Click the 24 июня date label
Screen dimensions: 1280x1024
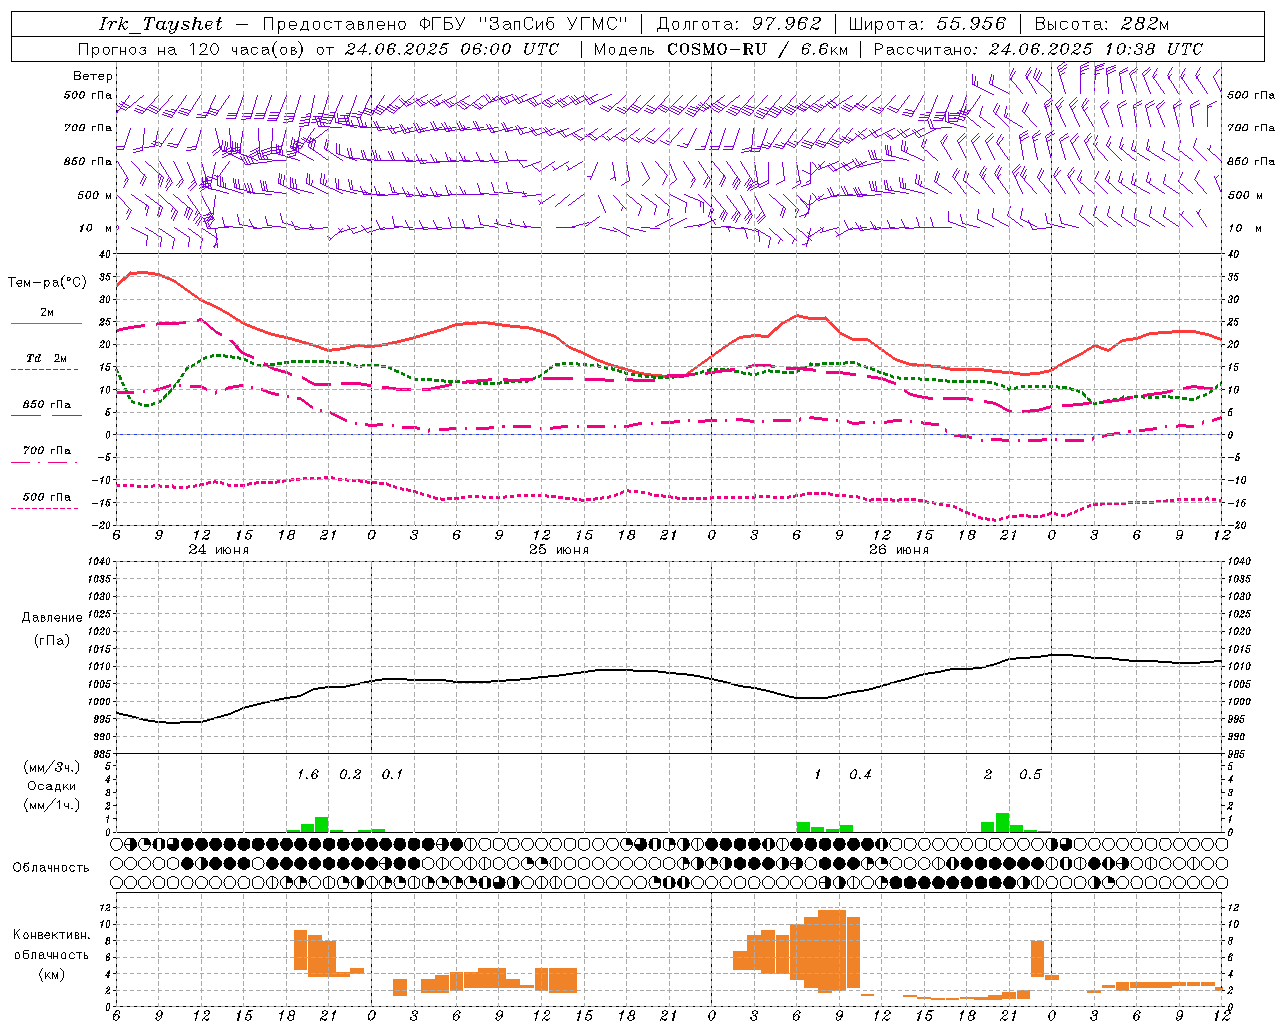click(219, 550)
